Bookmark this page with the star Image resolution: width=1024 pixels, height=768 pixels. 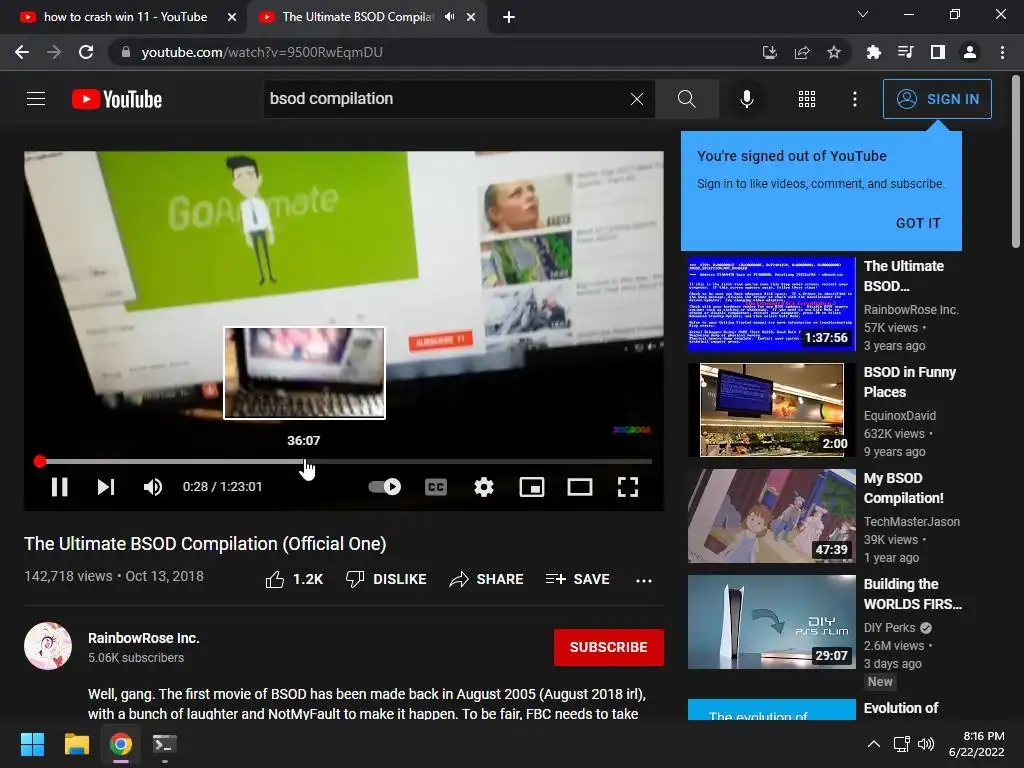click(833, 52)
